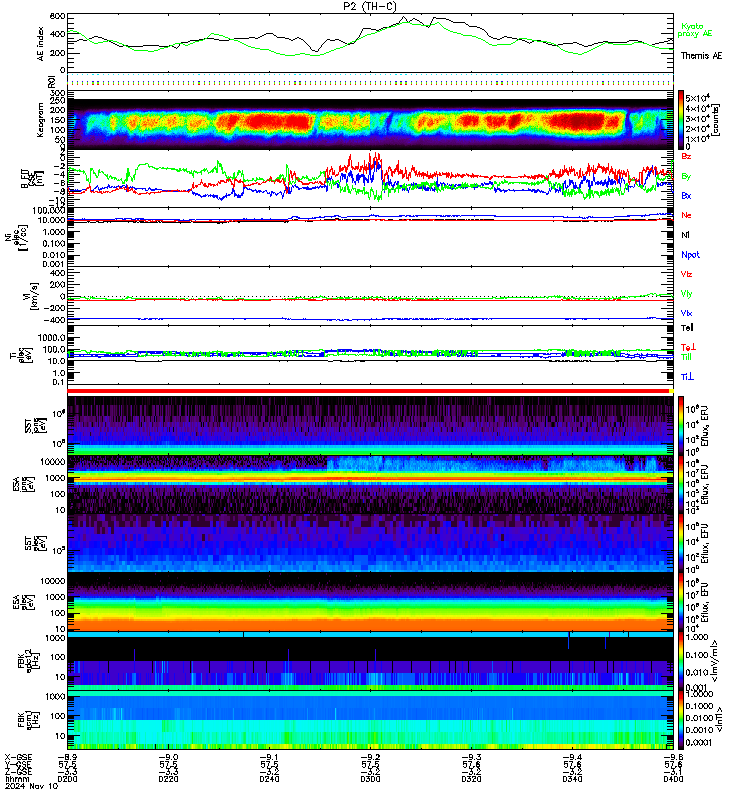Image resolution: width=750 pixels, height=800 pixels.
Task: Click the bright red Keogram patch near 0240
Action: 280,122
